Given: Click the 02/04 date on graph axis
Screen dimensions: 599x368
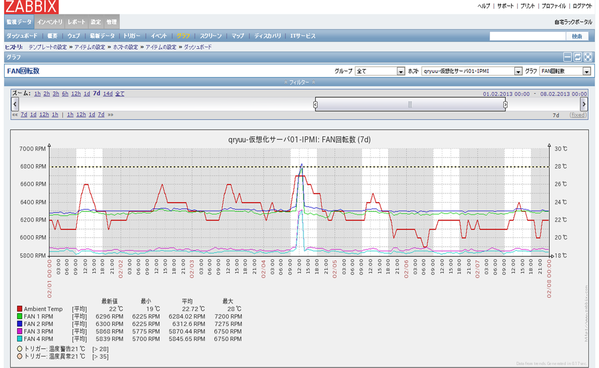Looking at the screenshot, I should click(263, 269).
